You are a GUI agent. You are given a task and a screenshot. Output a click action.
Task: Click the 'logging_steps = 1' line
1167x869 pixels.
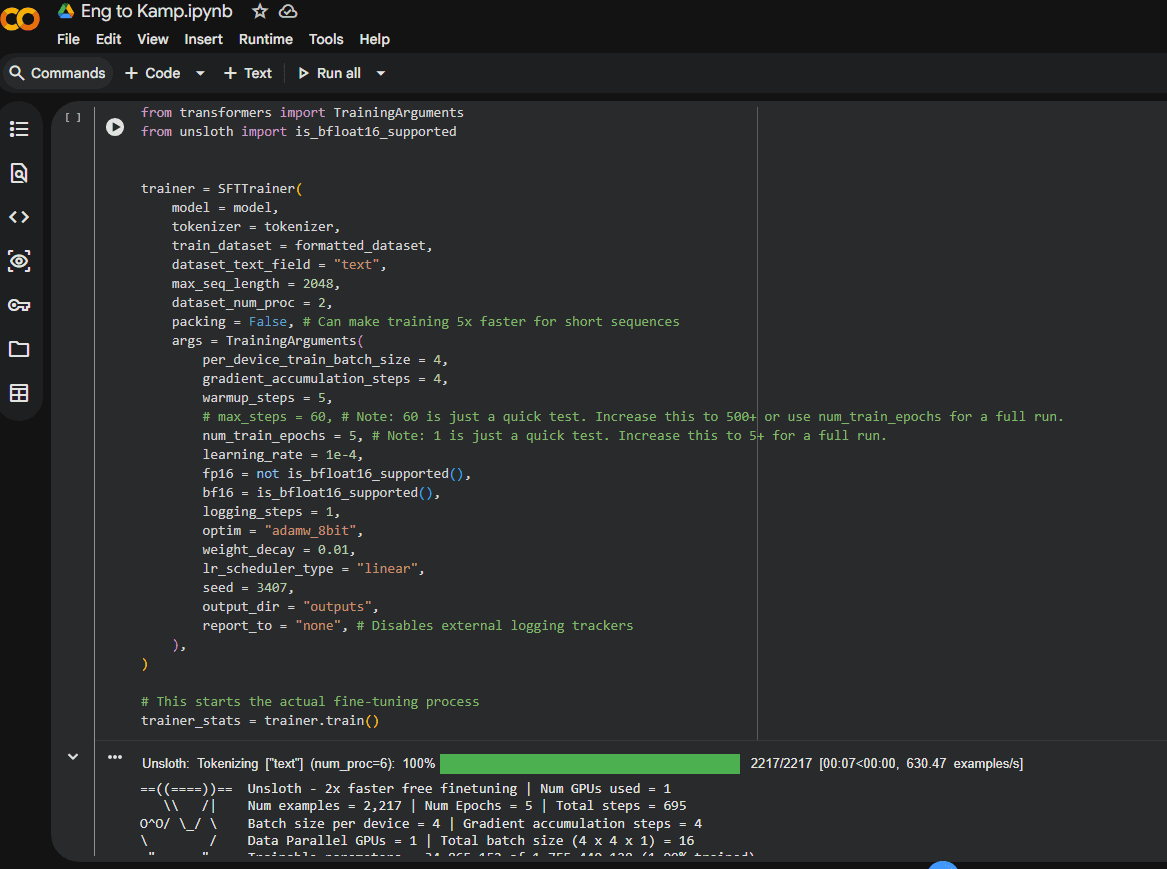coord(271,512)
